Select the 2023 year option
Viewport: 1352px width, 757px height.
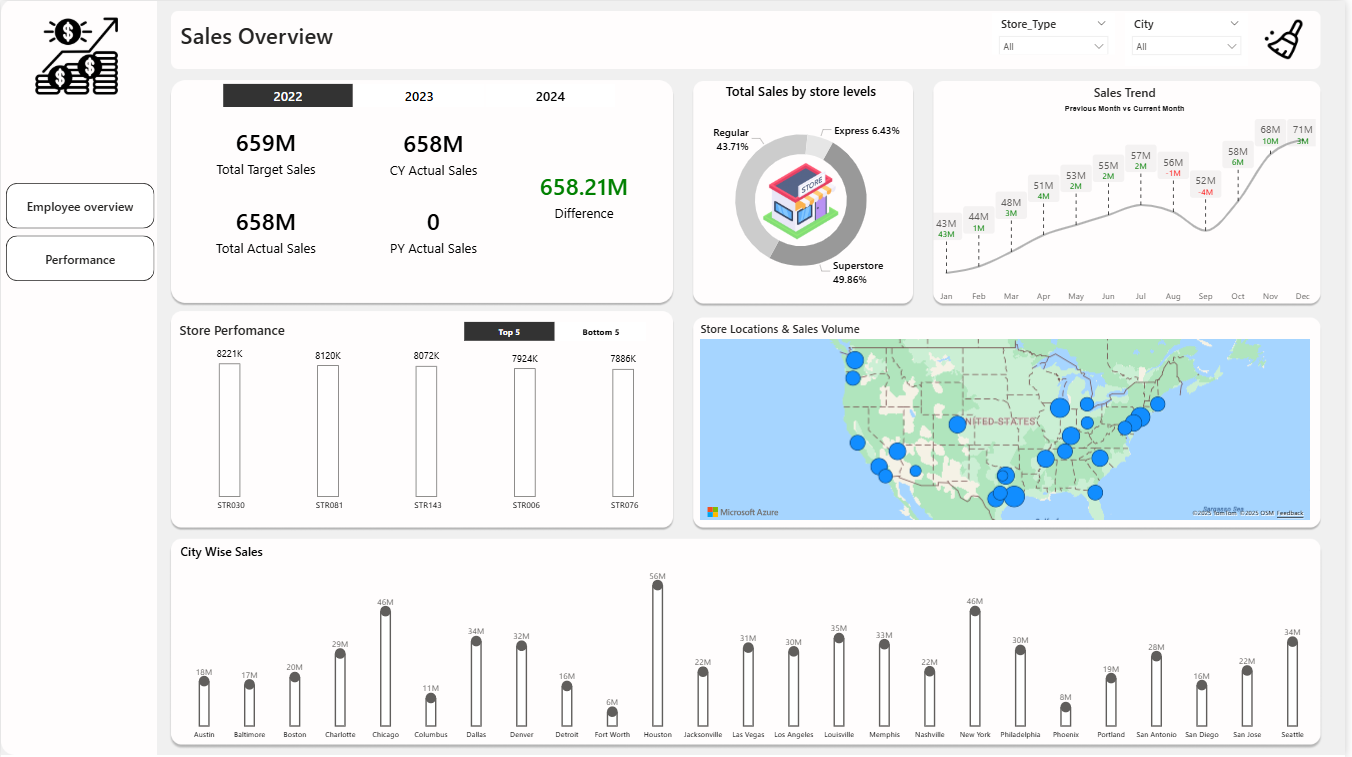[x=419, y=97]
